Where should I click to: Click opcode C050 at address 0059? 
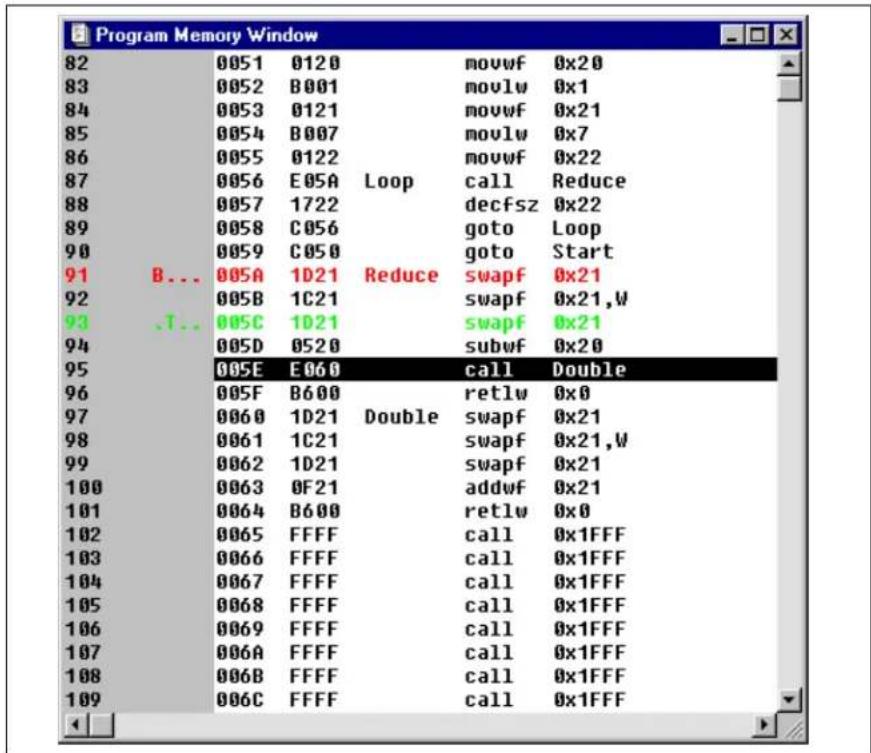(x=314, y=252)
